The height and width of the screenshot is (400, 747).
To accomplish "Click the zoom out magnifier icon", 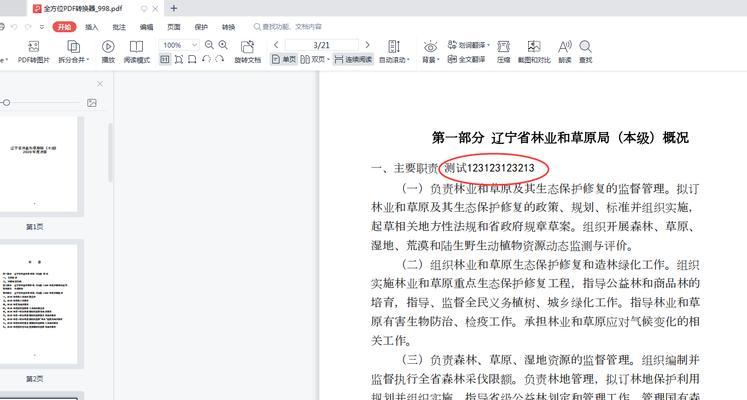I will pos(209,45).
